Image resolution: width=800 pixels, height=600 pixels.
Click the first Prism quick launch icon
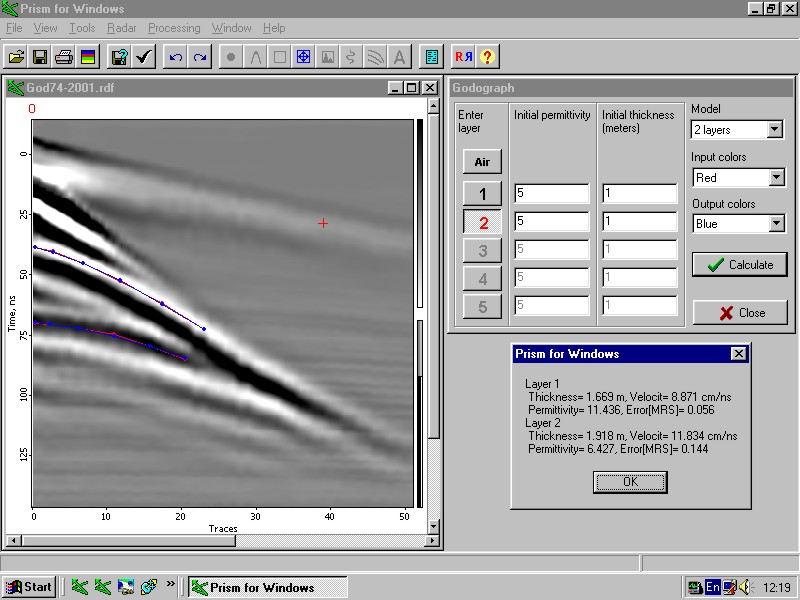pyautogui.click(x=79, y=587)
